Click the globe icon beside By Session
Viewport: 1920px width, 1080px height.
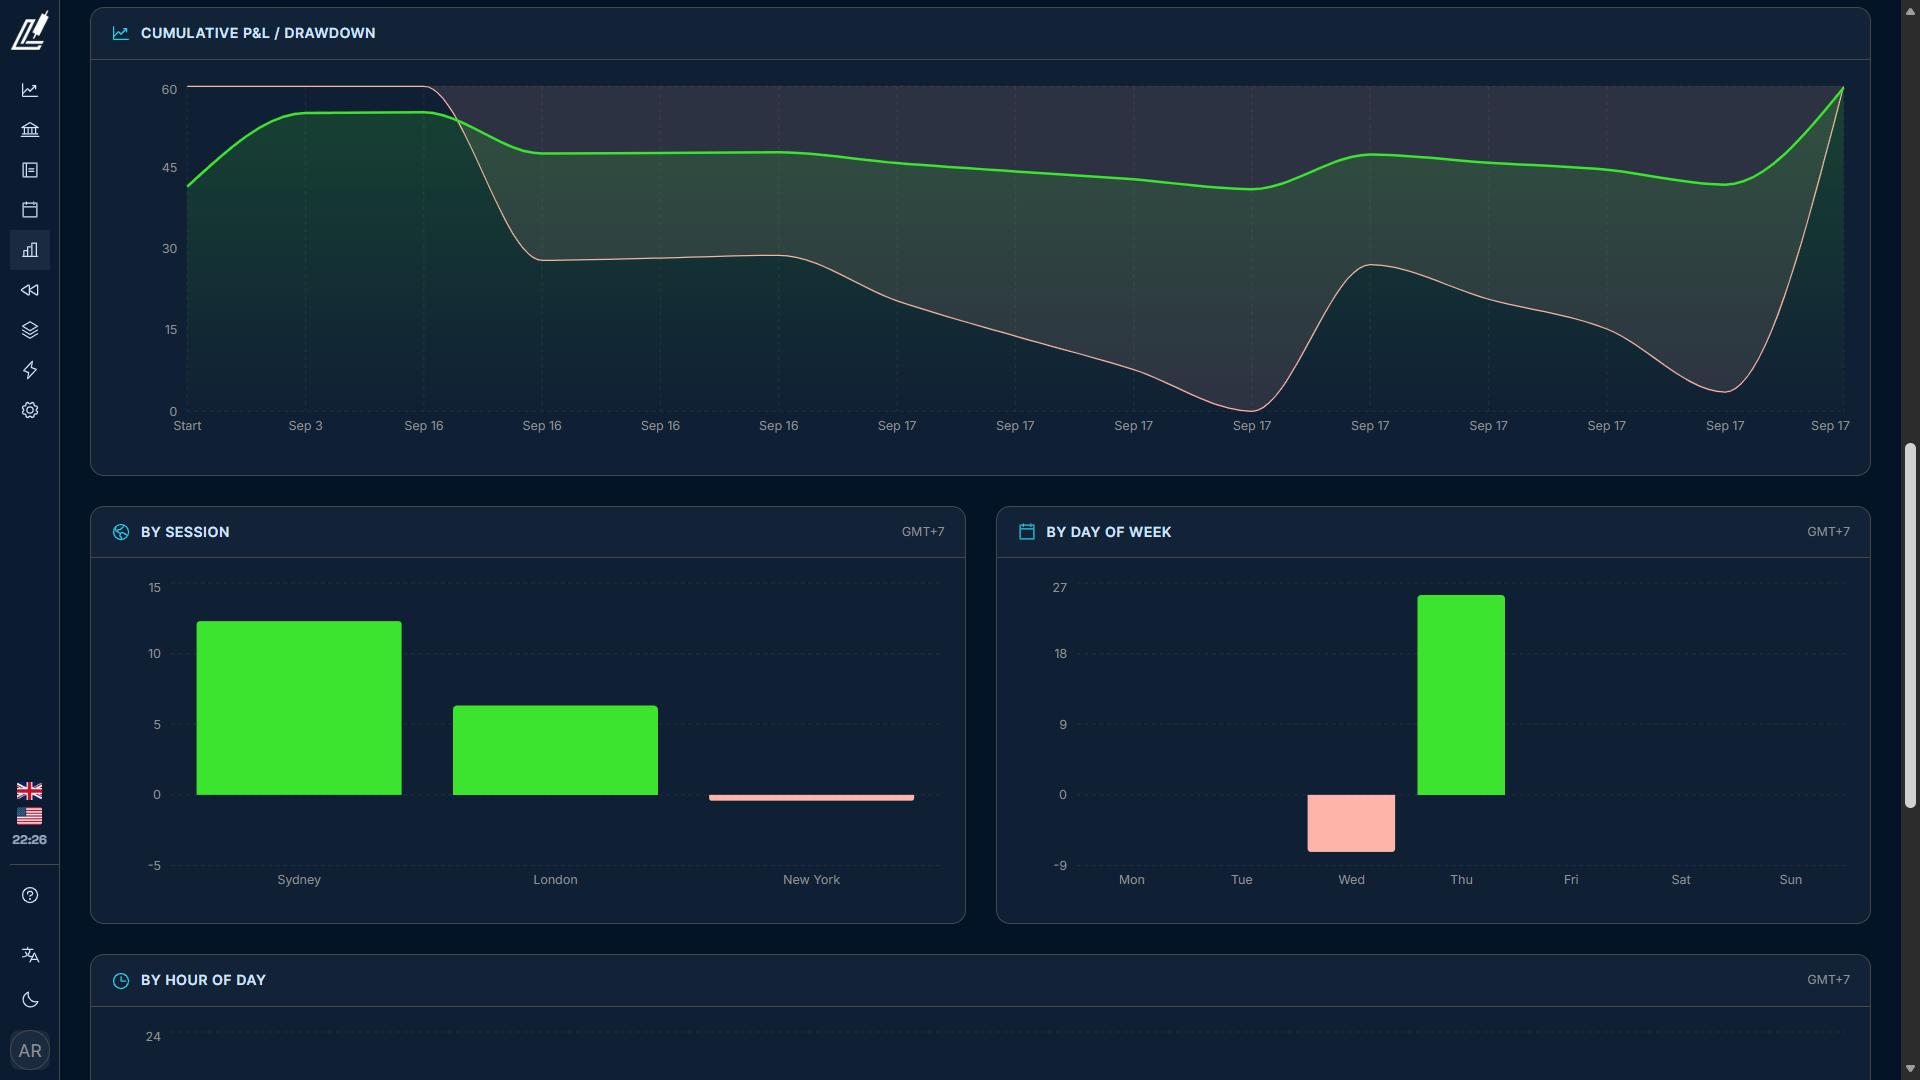click(121, 532)
